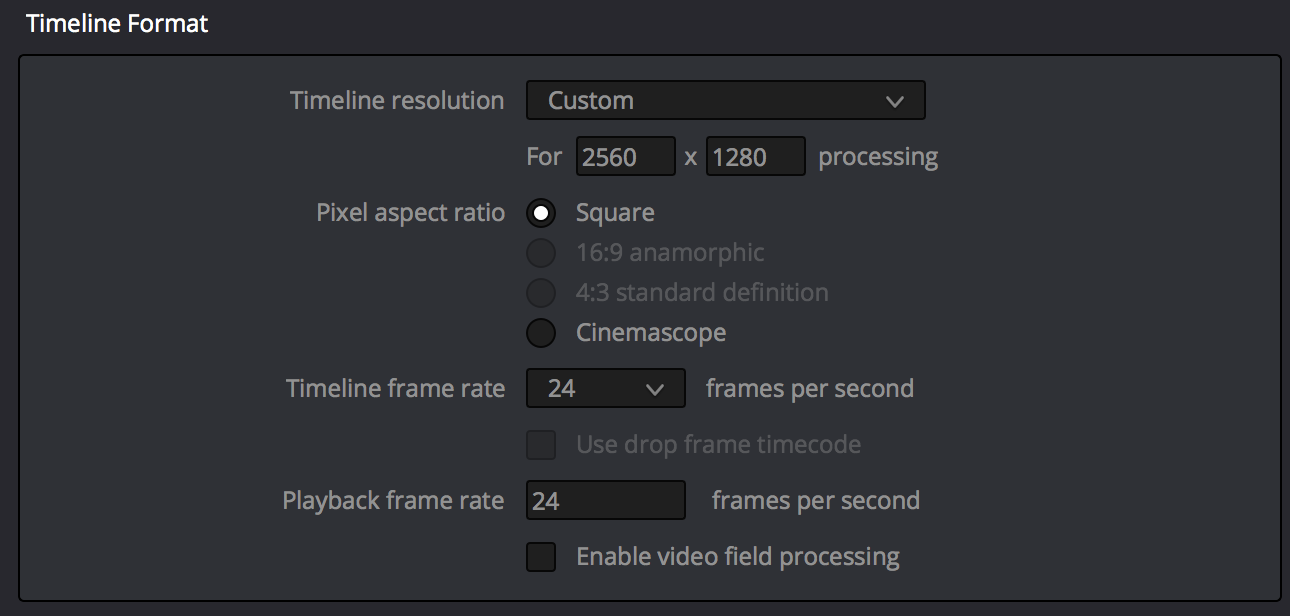Screen dimensions: 1290x616
Task: Click the Pixel aspect ratio label
Action: coord(410,213)
